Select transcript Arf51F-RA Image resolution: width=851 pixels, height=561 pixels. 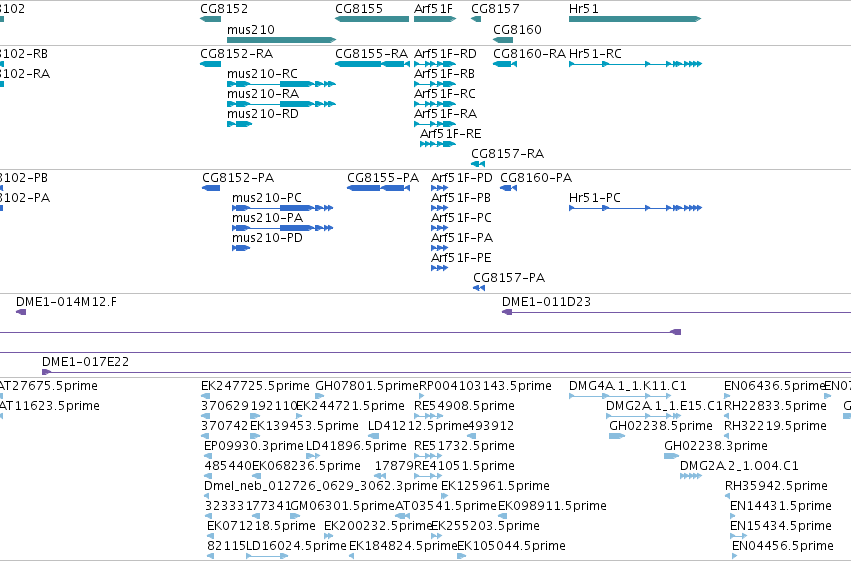pyautogui.click(x=435, y=124)
